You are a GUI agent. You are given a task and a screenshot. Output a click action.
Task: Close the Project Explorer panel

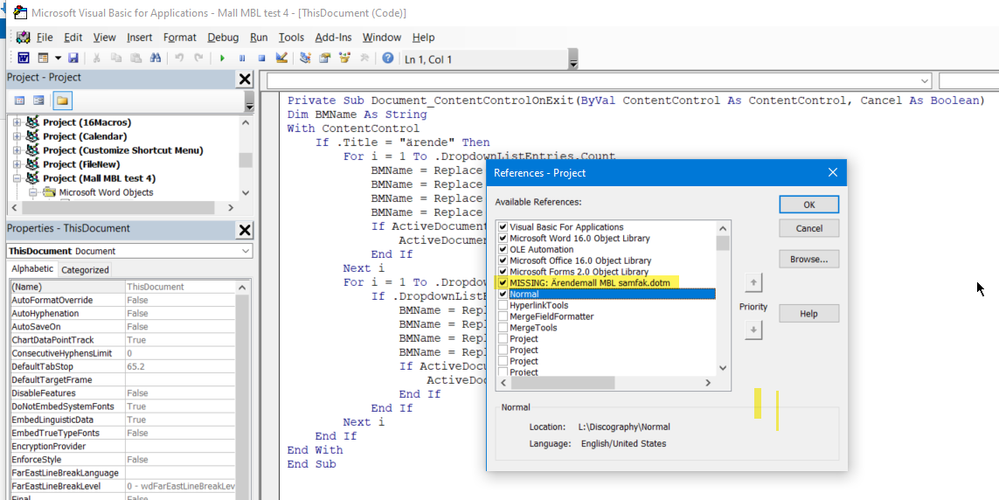tap(245, 79)
